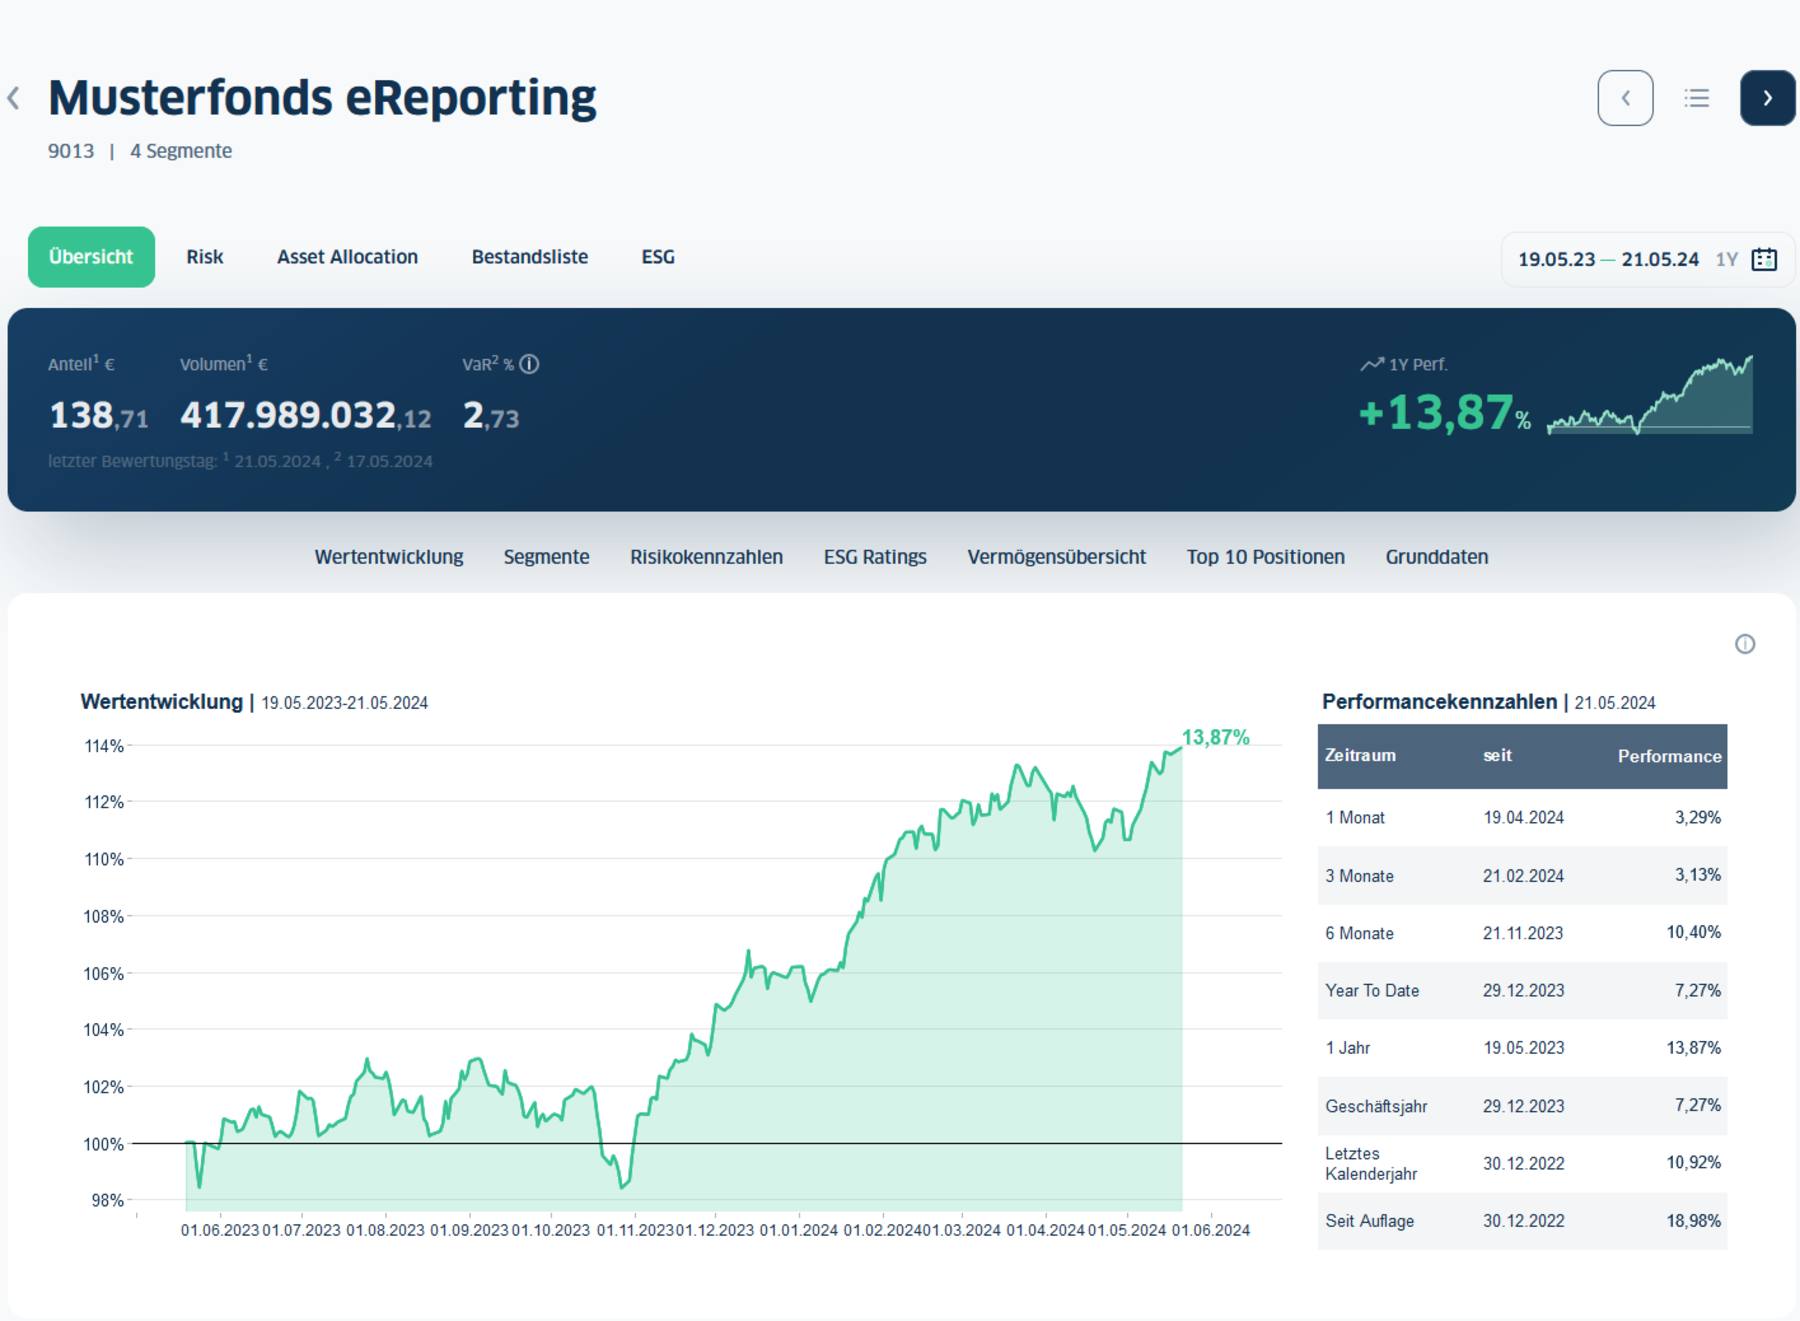Viewport: 1800px width, 1321px height.
Task: Switch to the Risk tab
Action: tap(204, 257)
